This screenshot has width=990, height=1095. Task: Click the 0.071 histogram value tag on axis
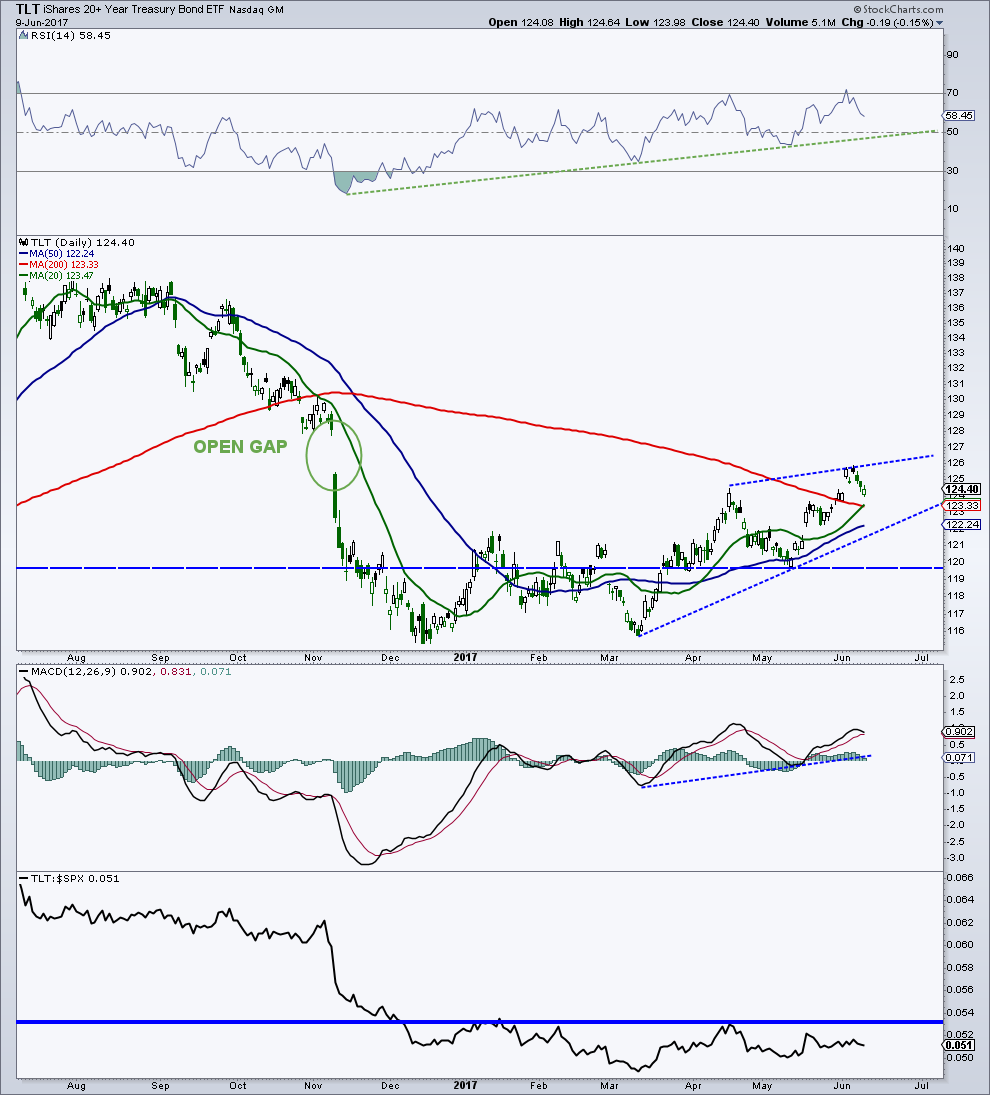(961, 757)
